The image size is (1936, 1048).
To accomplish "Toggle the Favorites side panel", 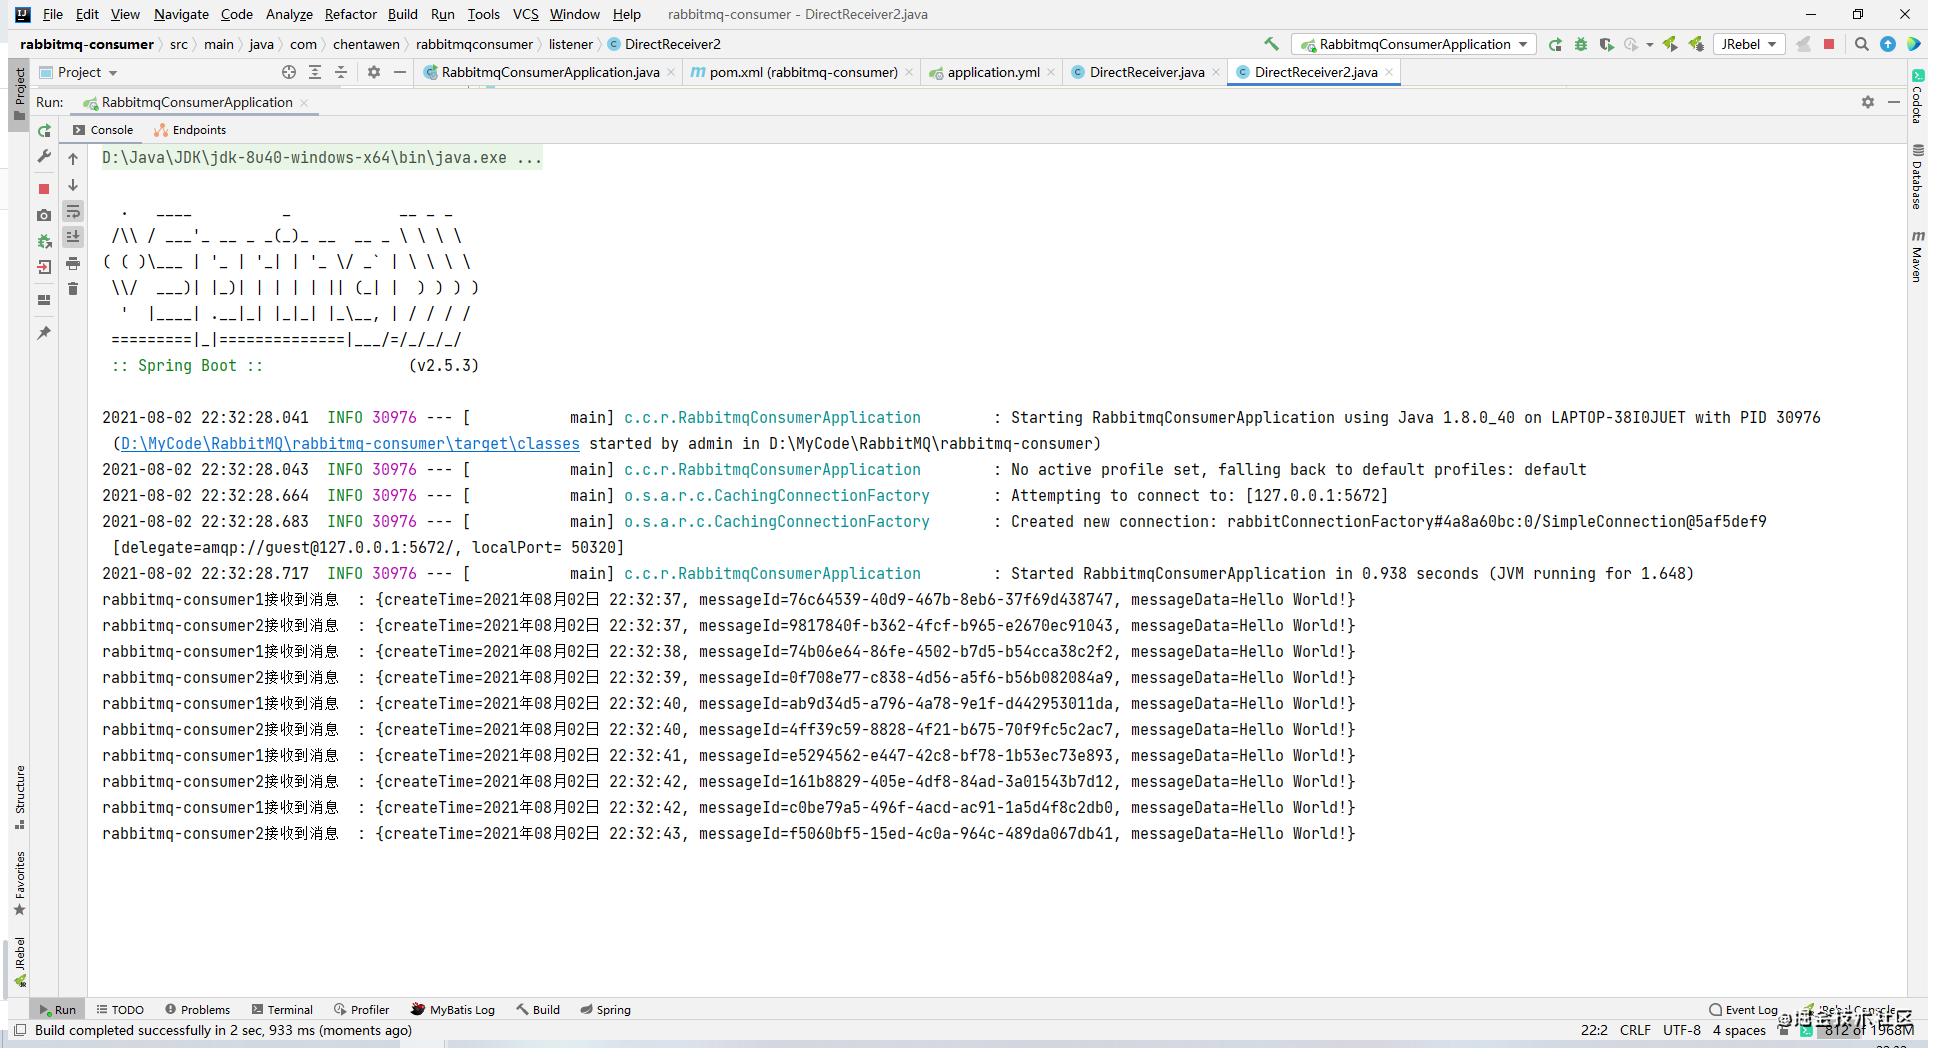I will click(19, 883).
